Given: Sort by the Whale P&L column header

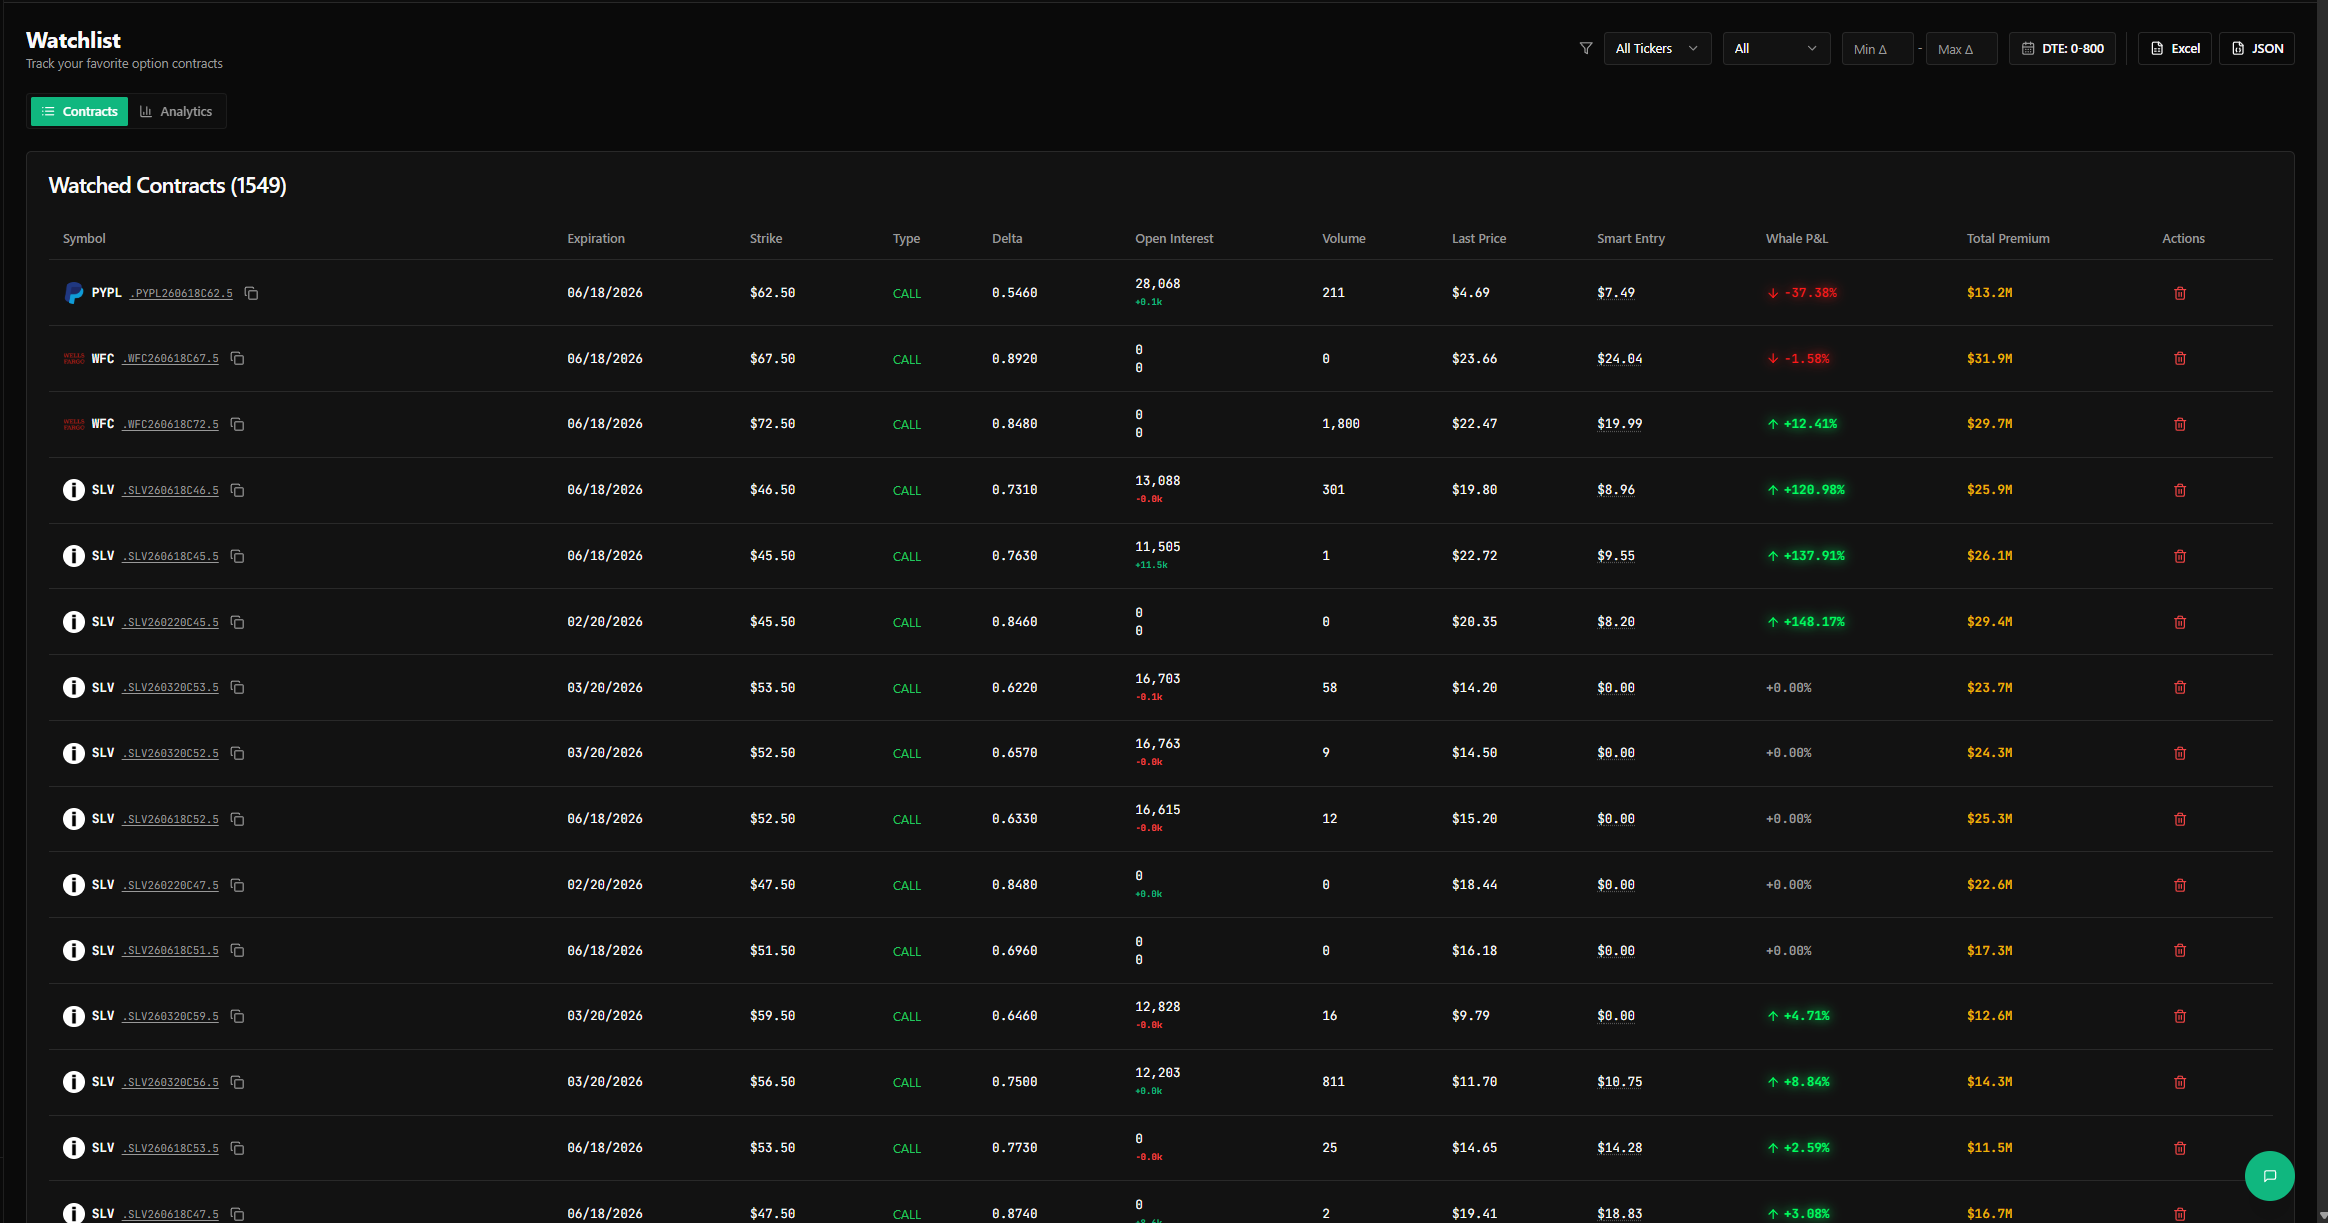Looking at the screenshot, I should (x=1796, y=238).
